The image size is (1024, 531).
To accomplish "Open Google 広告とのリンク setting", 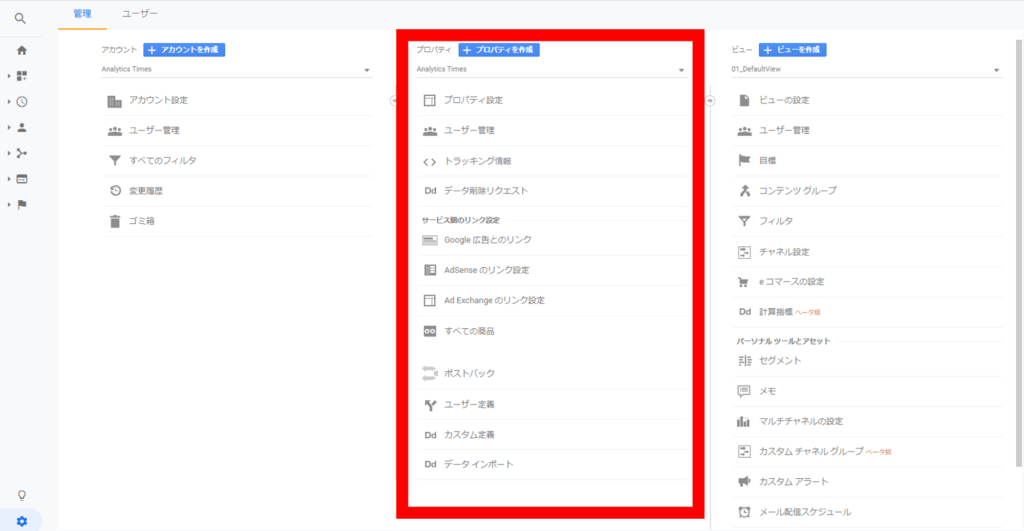I will click(487, 240).
